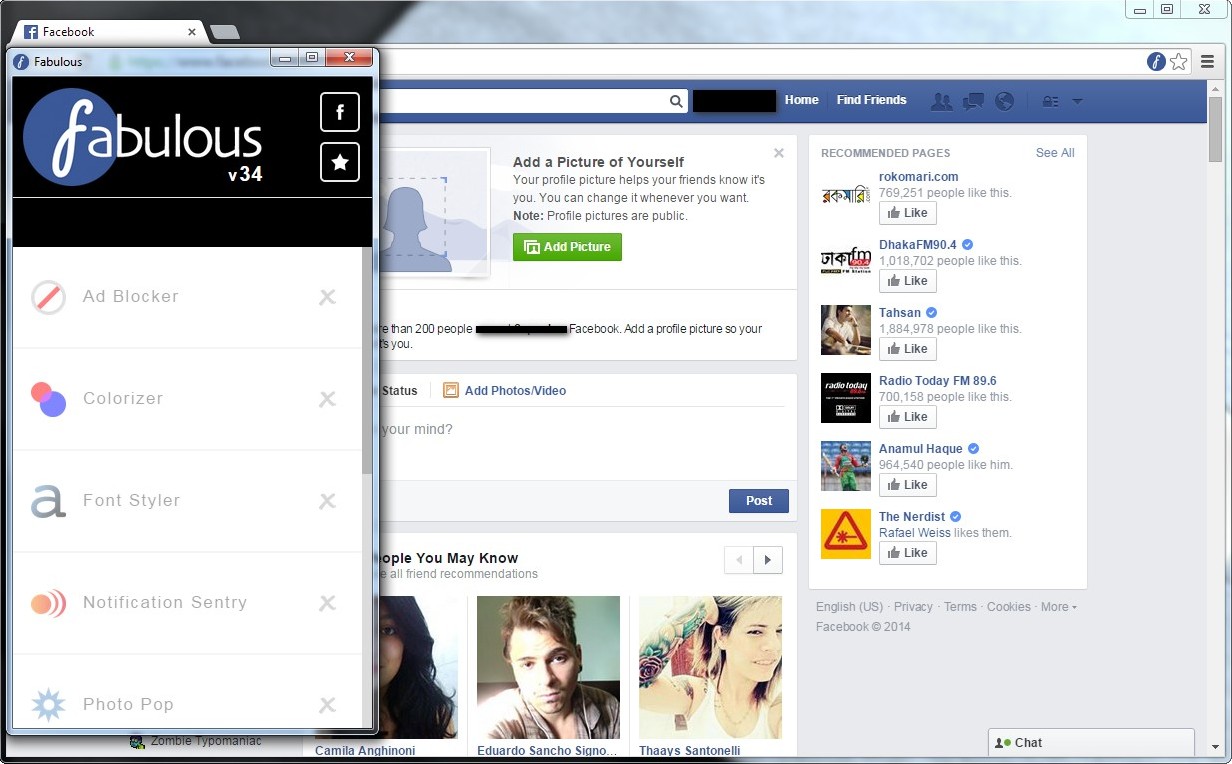This screenshot has width=1232, height=764.
Task: Disable Font Styler with its X toggle
Action: (327, 501)
